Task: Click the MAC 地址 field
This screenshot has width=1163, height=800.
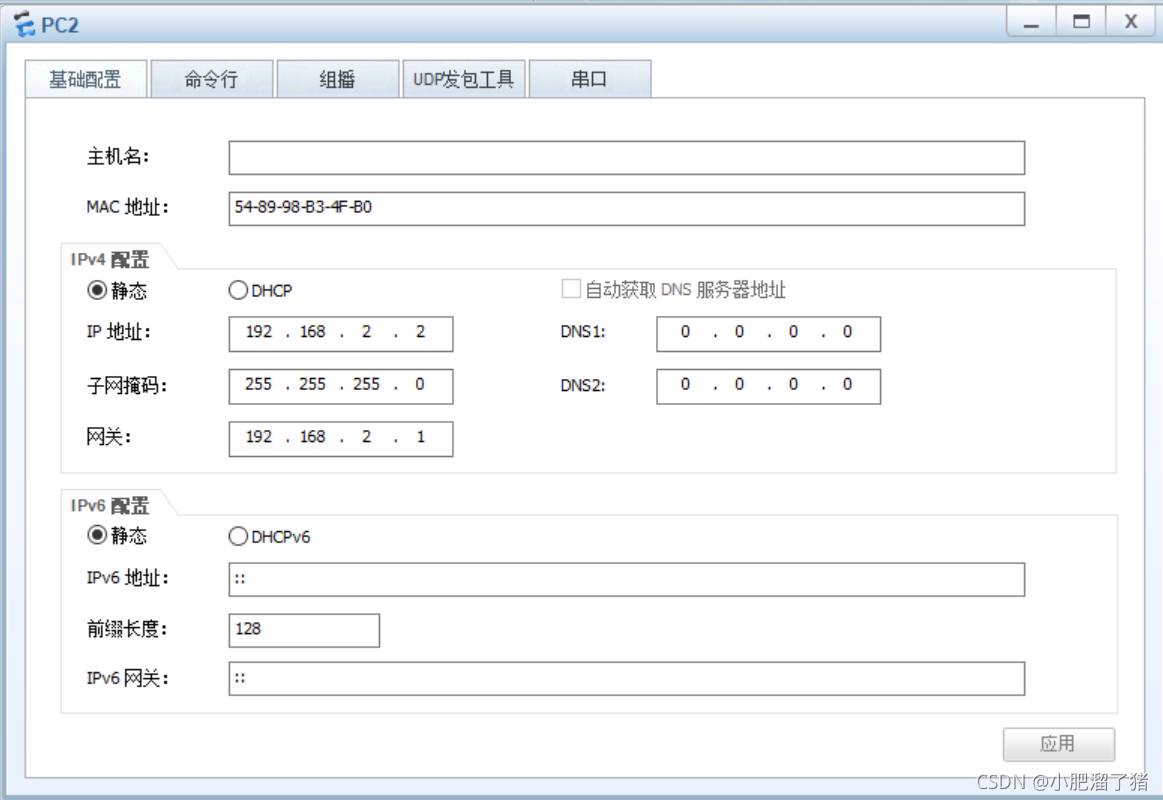Action: tap(627, 208)
